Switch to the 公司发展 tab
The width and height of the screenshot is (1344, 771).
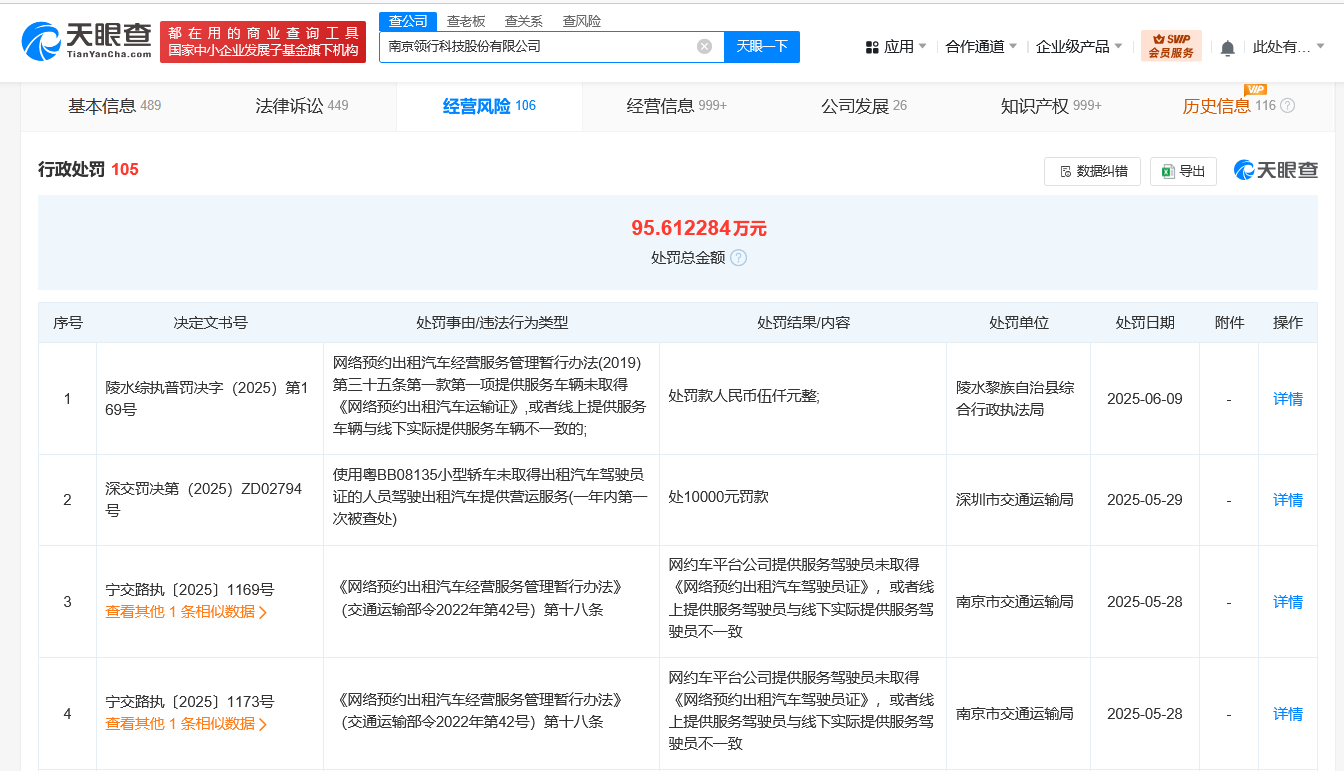(x=864, y=106)
